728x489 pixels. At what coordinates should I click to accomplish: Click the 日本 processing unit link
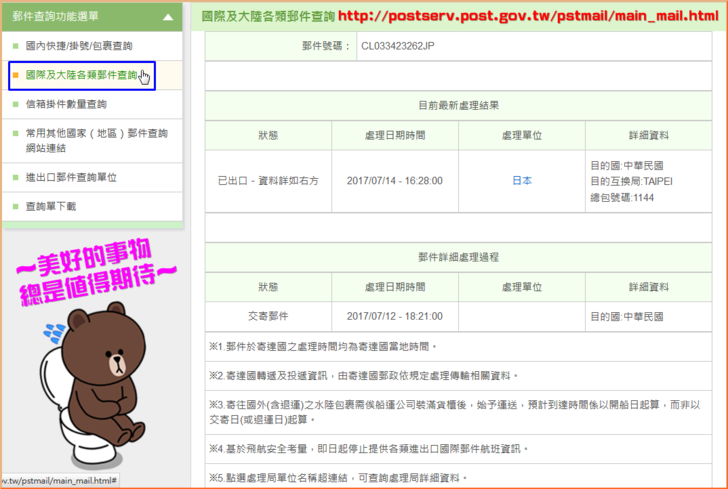(522, 181)
